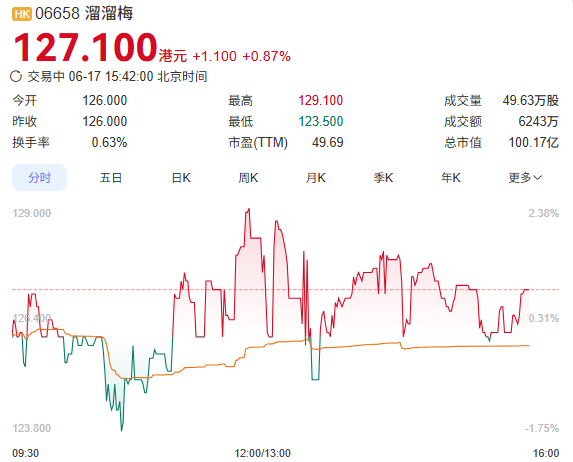Open the 年K chart tab

[451, 178]
